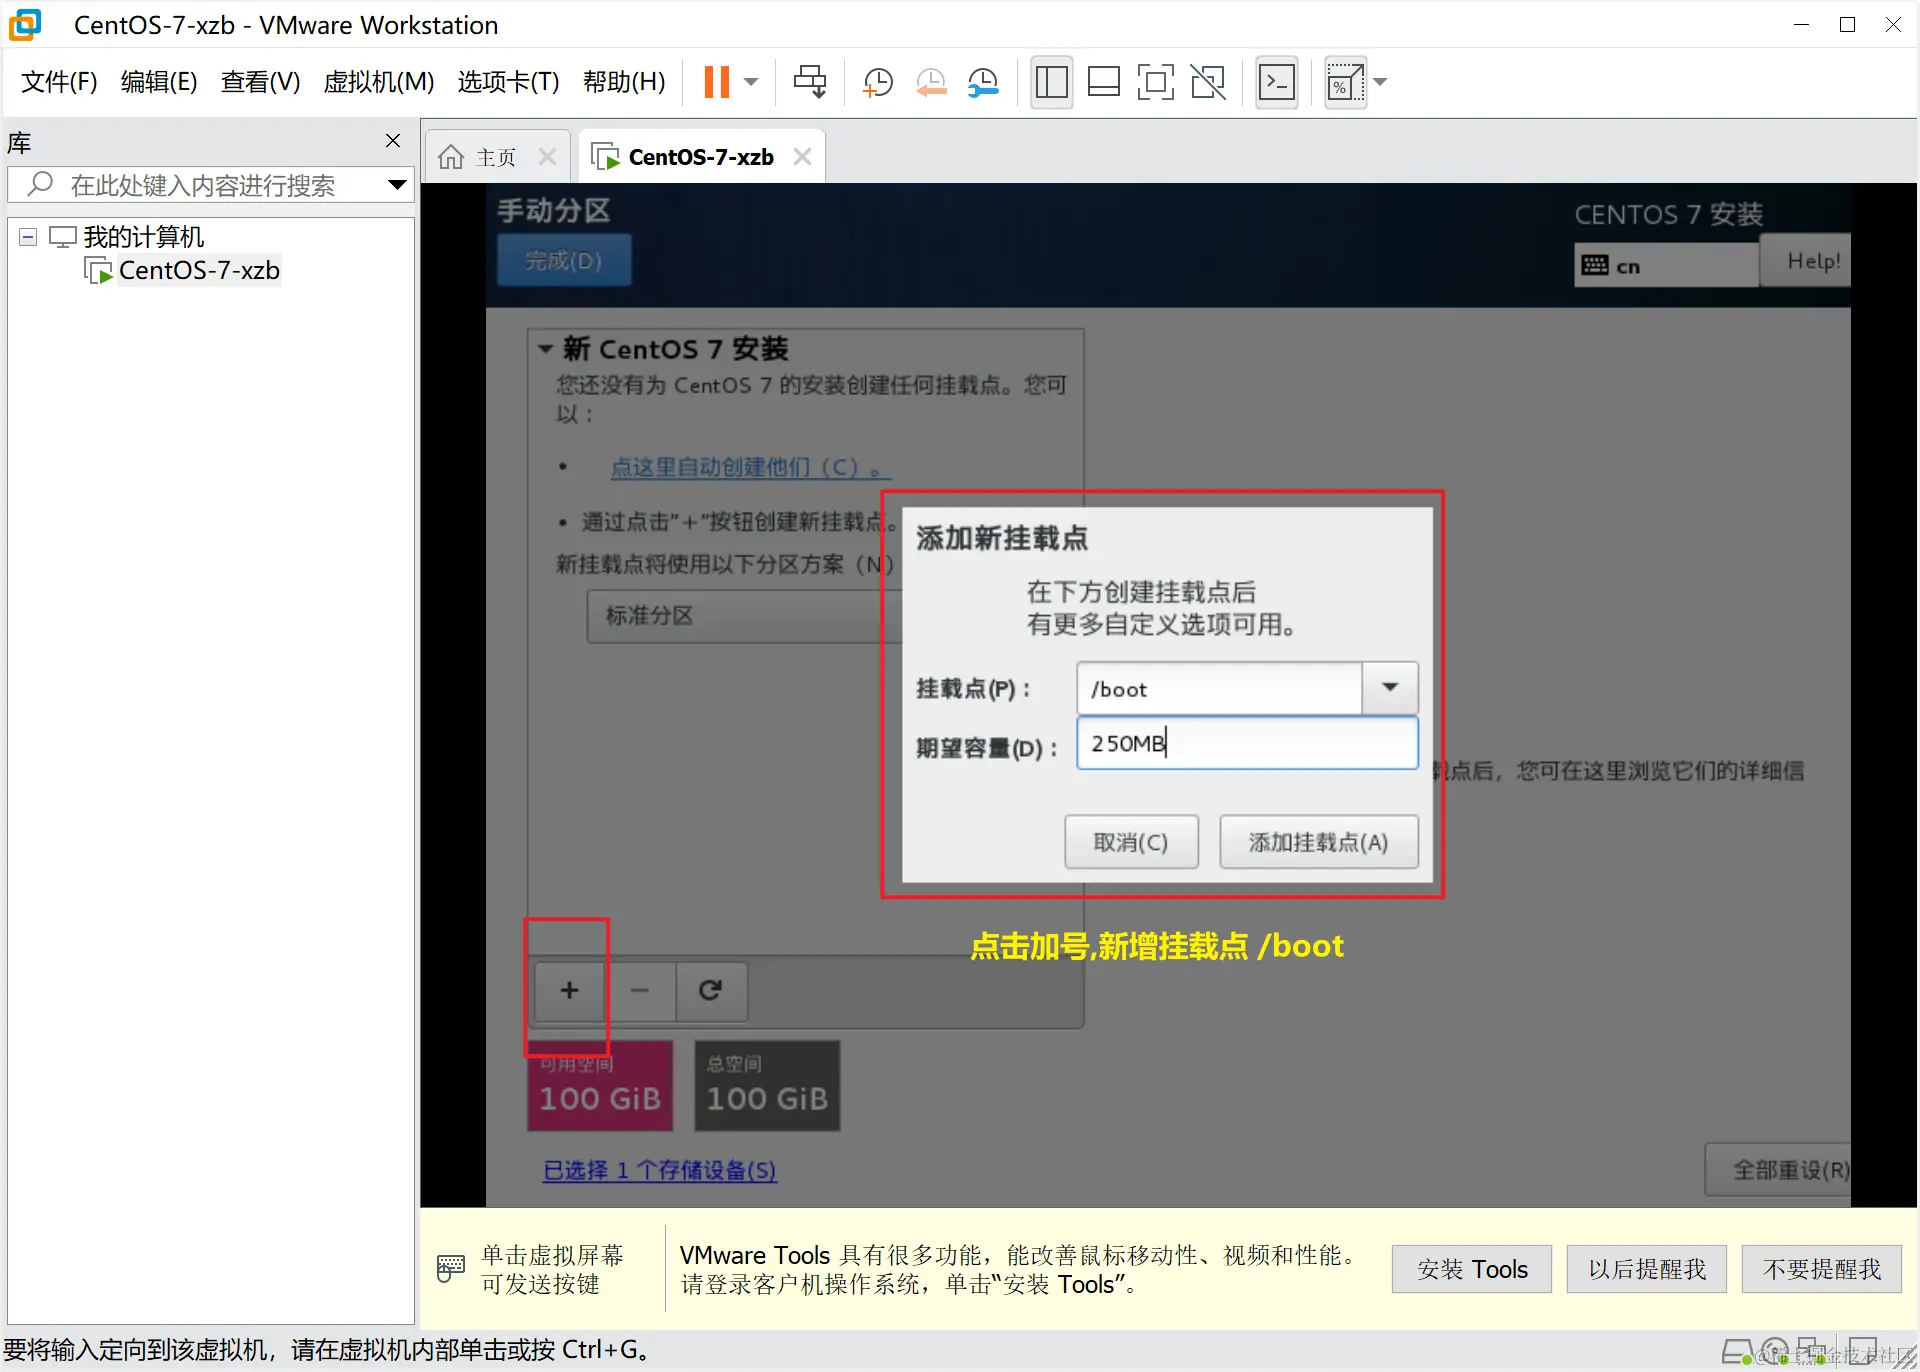The image size is (1920, 1372).
Task: Open the 查看(V) menu
Action: [260, 82]
